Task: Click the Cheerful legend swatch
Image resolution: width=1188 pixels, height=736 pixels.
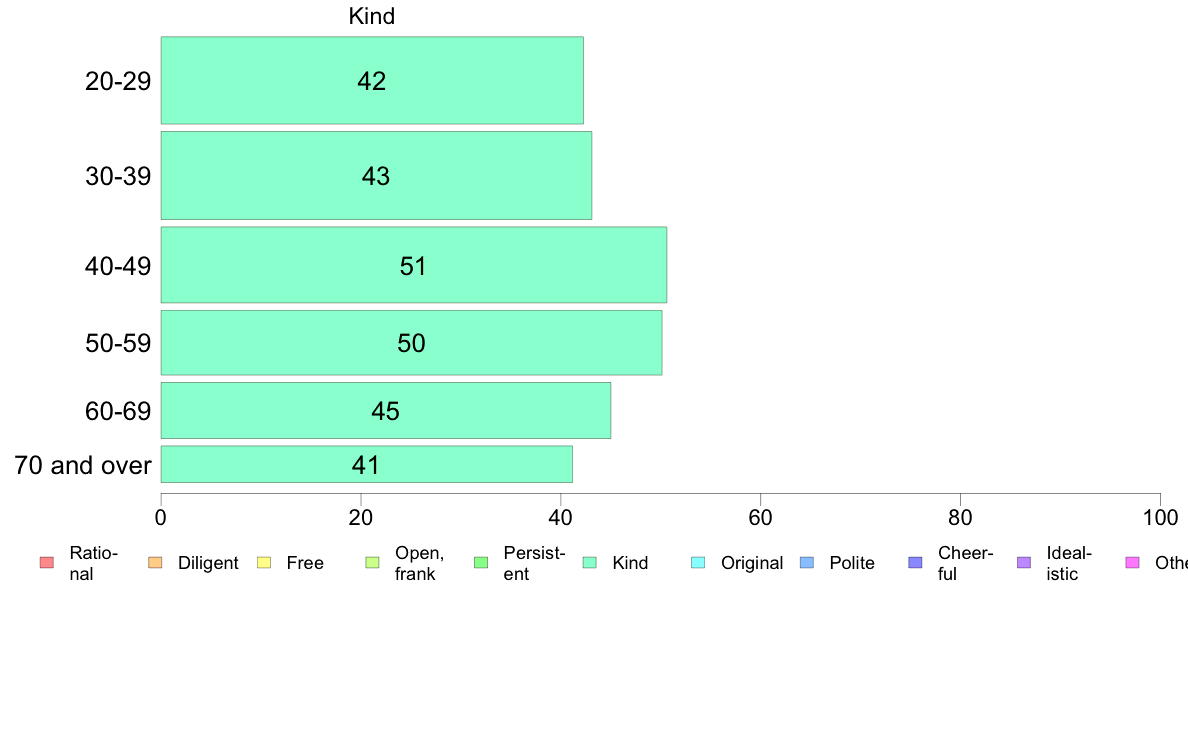Action: [x=915, y=562]
